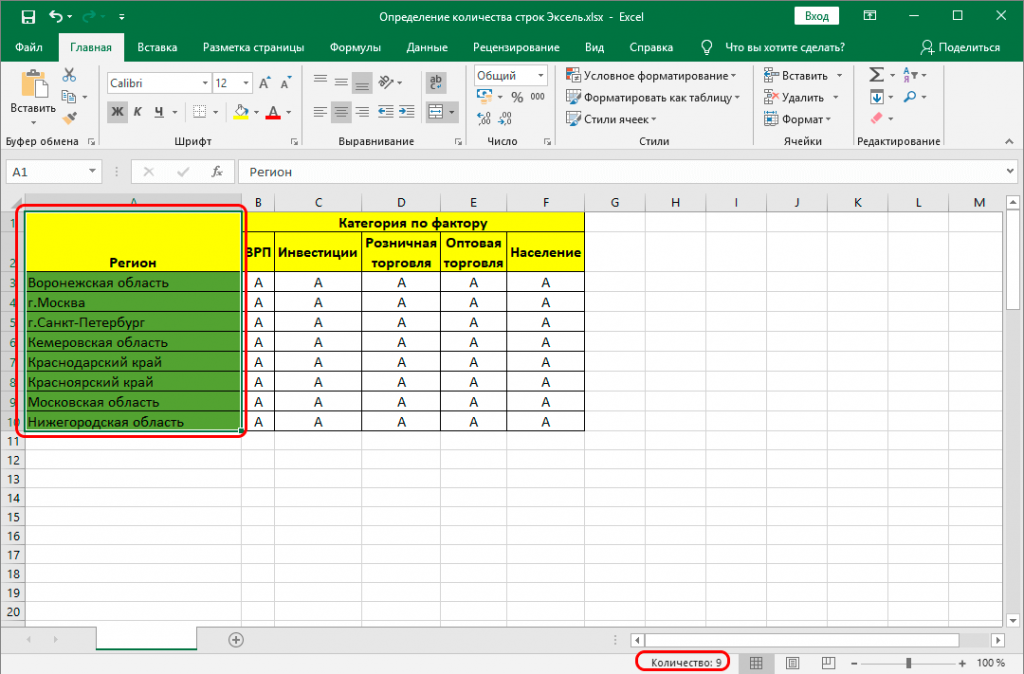Click the Поделиться share button

pyautogui.click(x=960, y=47)
